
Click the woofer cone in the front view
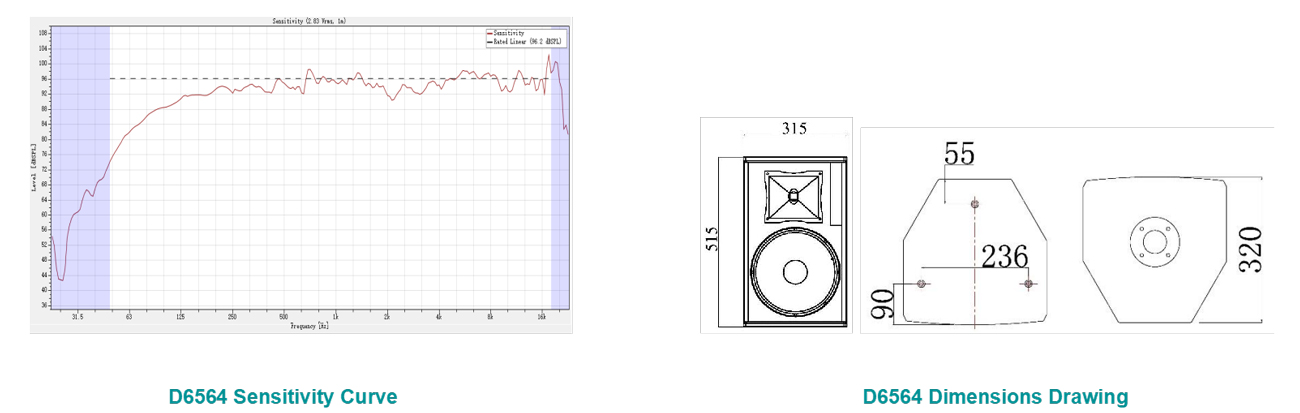coord(795,273)
